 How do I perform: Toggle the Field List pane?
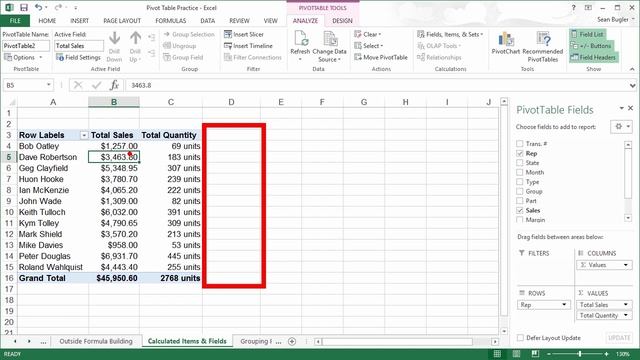[x=587, y=34]
